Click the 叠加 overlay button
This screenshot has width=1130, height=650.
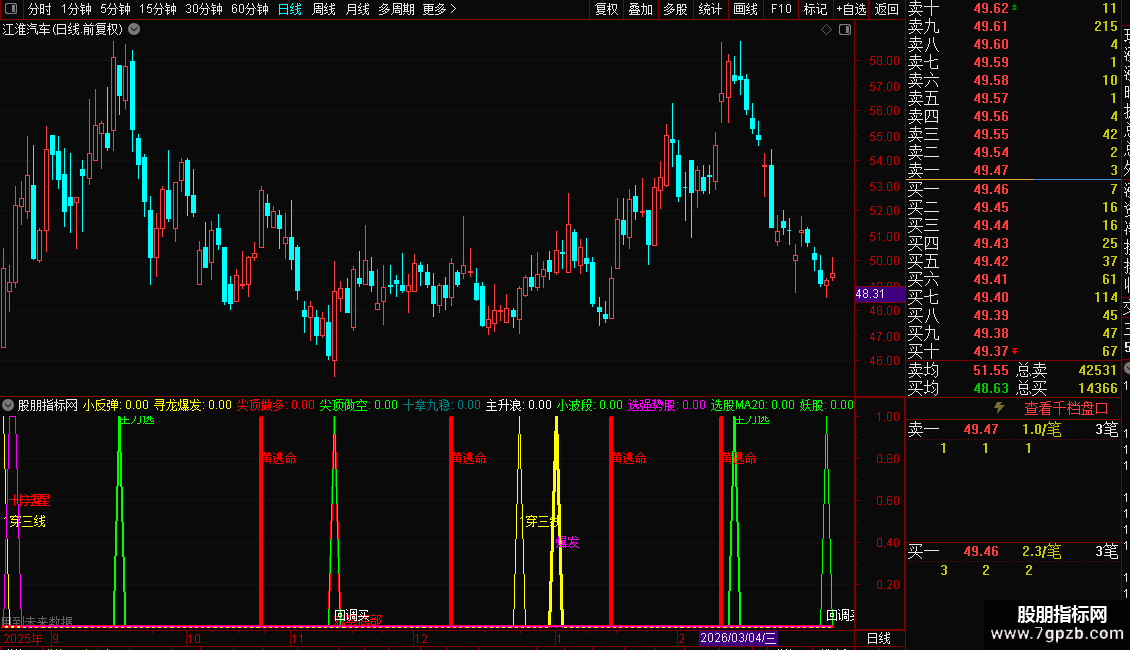click(641, 9)
